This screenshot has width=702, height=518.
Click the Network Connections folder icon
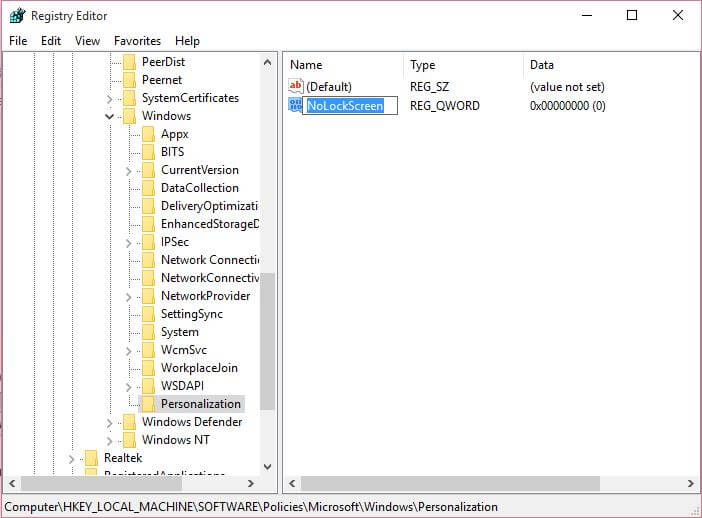[x=149, y=260]
